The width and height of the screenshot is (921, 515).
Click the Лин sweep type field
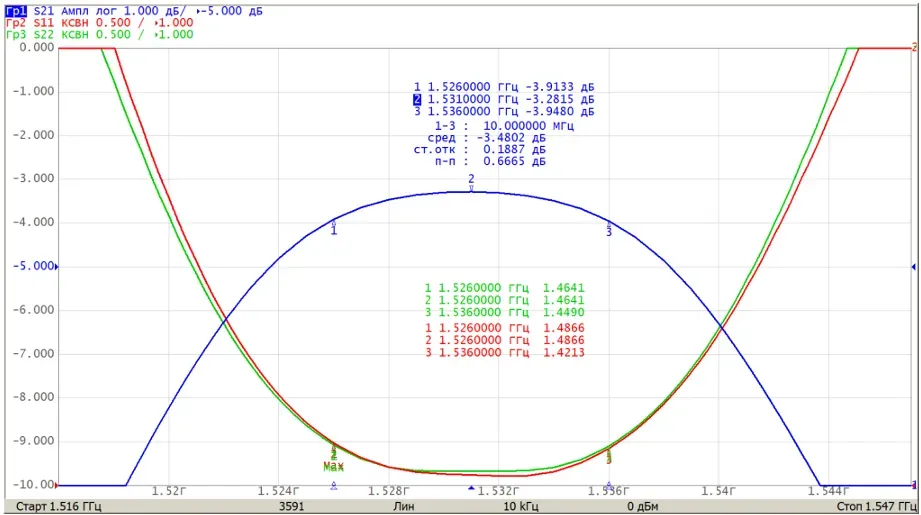click(404, 506)
